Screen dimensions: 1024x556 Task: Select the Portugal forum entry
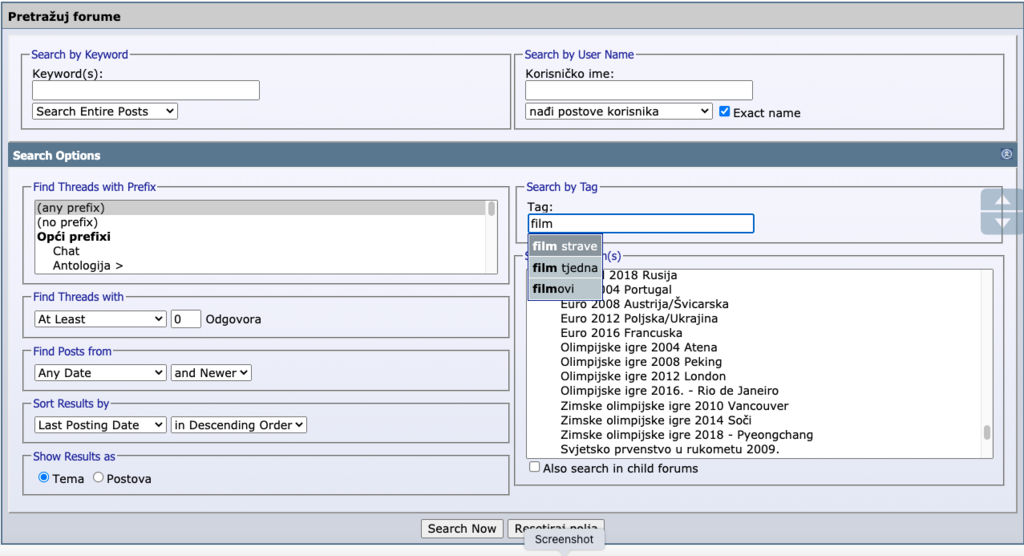click(x=637, y=289)
